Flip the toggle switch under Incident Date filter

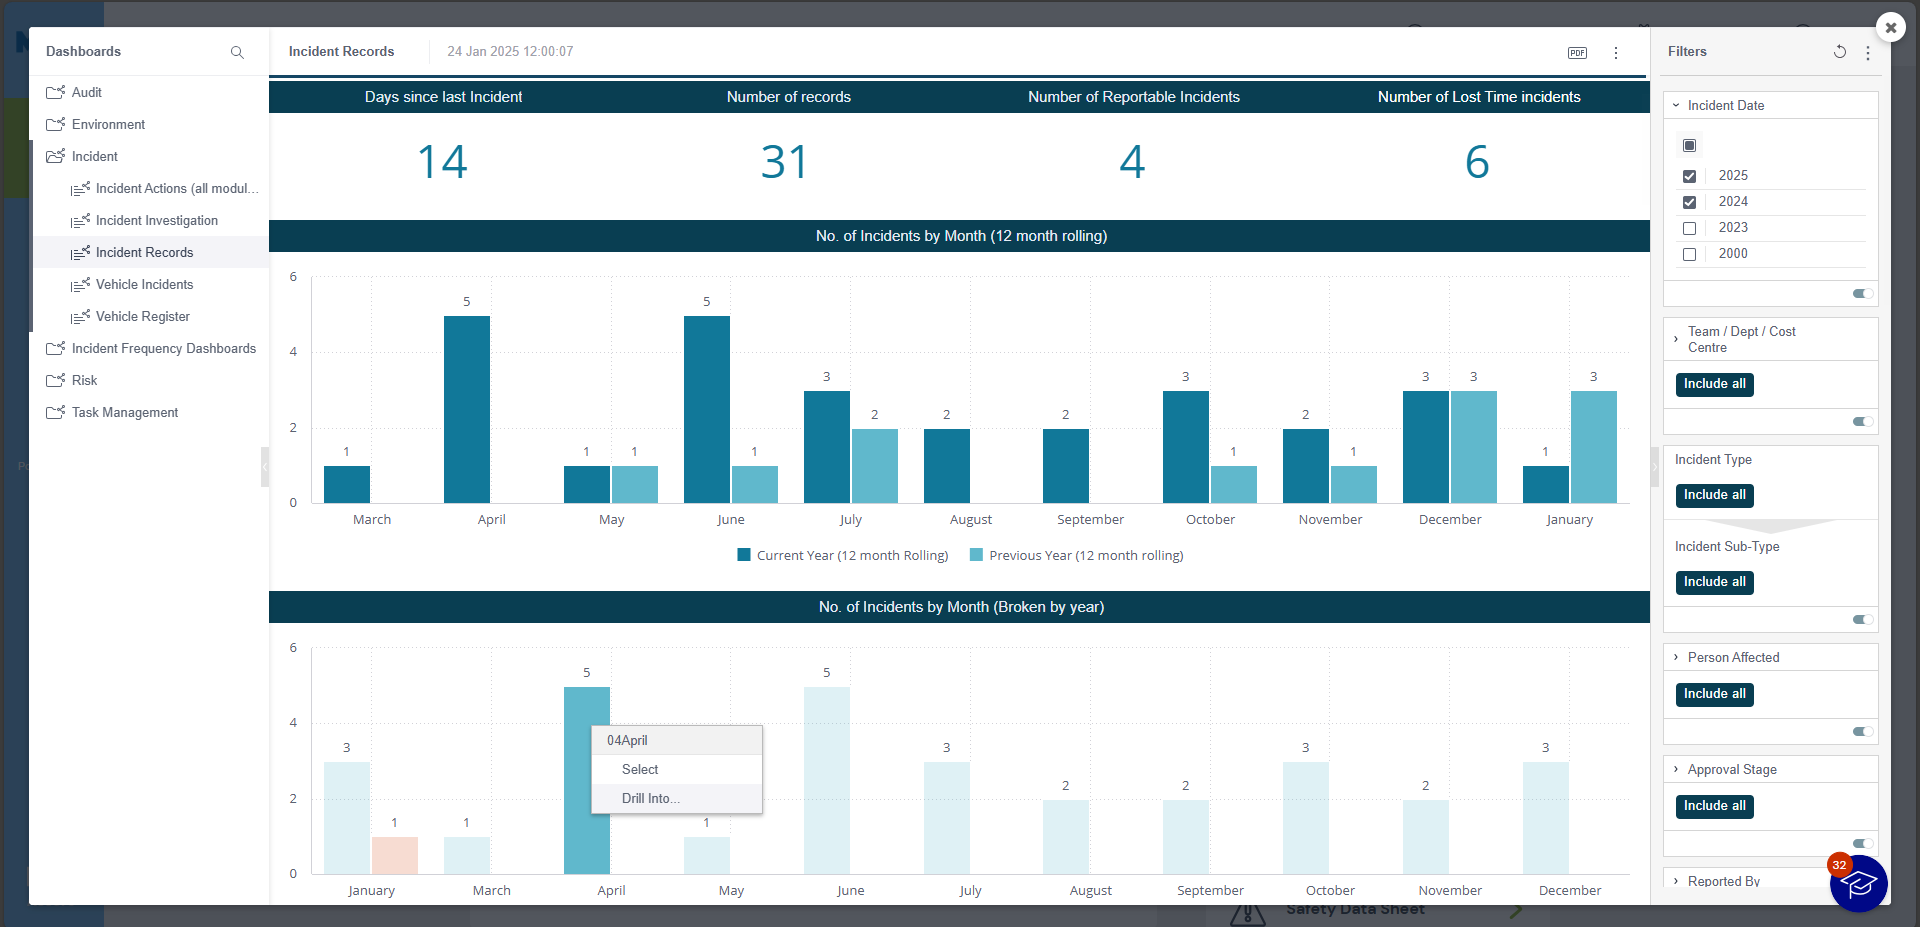[1862, 294]
